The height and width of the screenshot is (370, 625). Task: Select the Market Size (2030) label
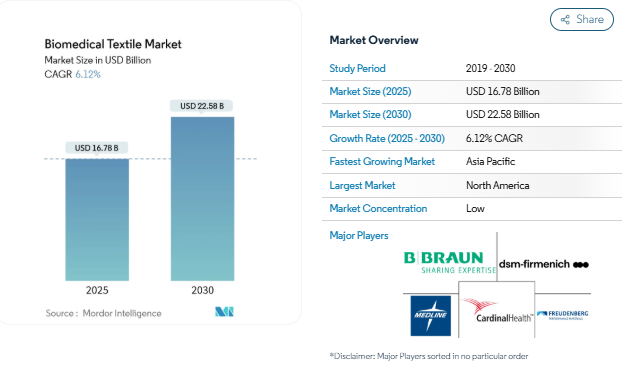point(370,114)
